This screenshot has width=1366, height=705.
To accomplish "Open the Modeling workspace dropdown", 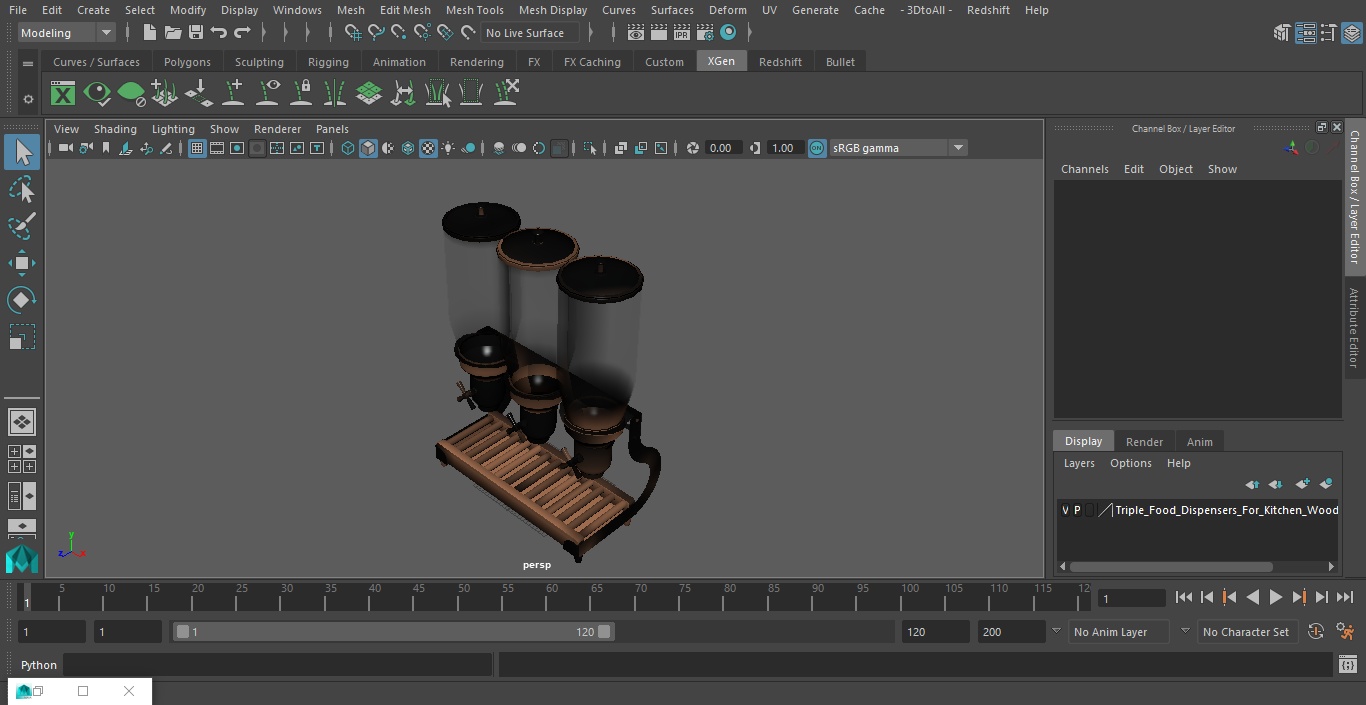I will point(67,33).
